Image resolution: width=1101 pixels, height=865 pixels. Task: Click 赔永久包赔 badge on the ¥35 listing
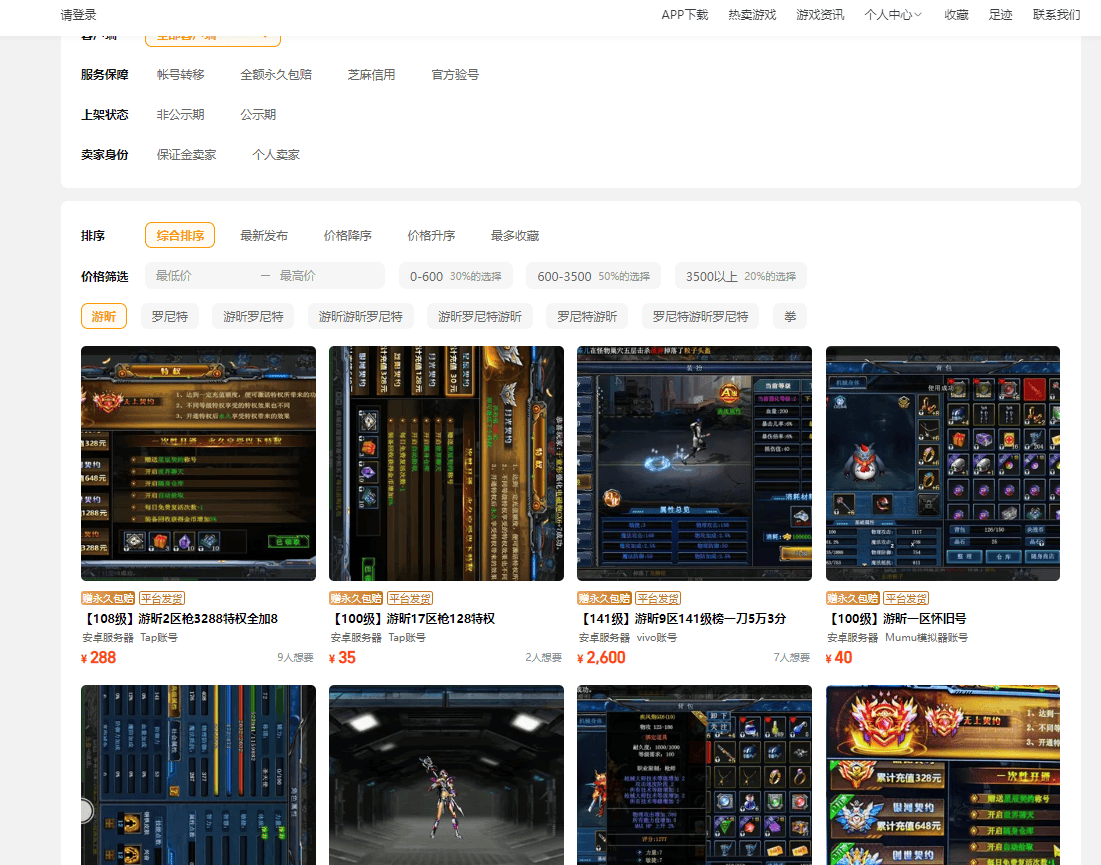point(356,598)
